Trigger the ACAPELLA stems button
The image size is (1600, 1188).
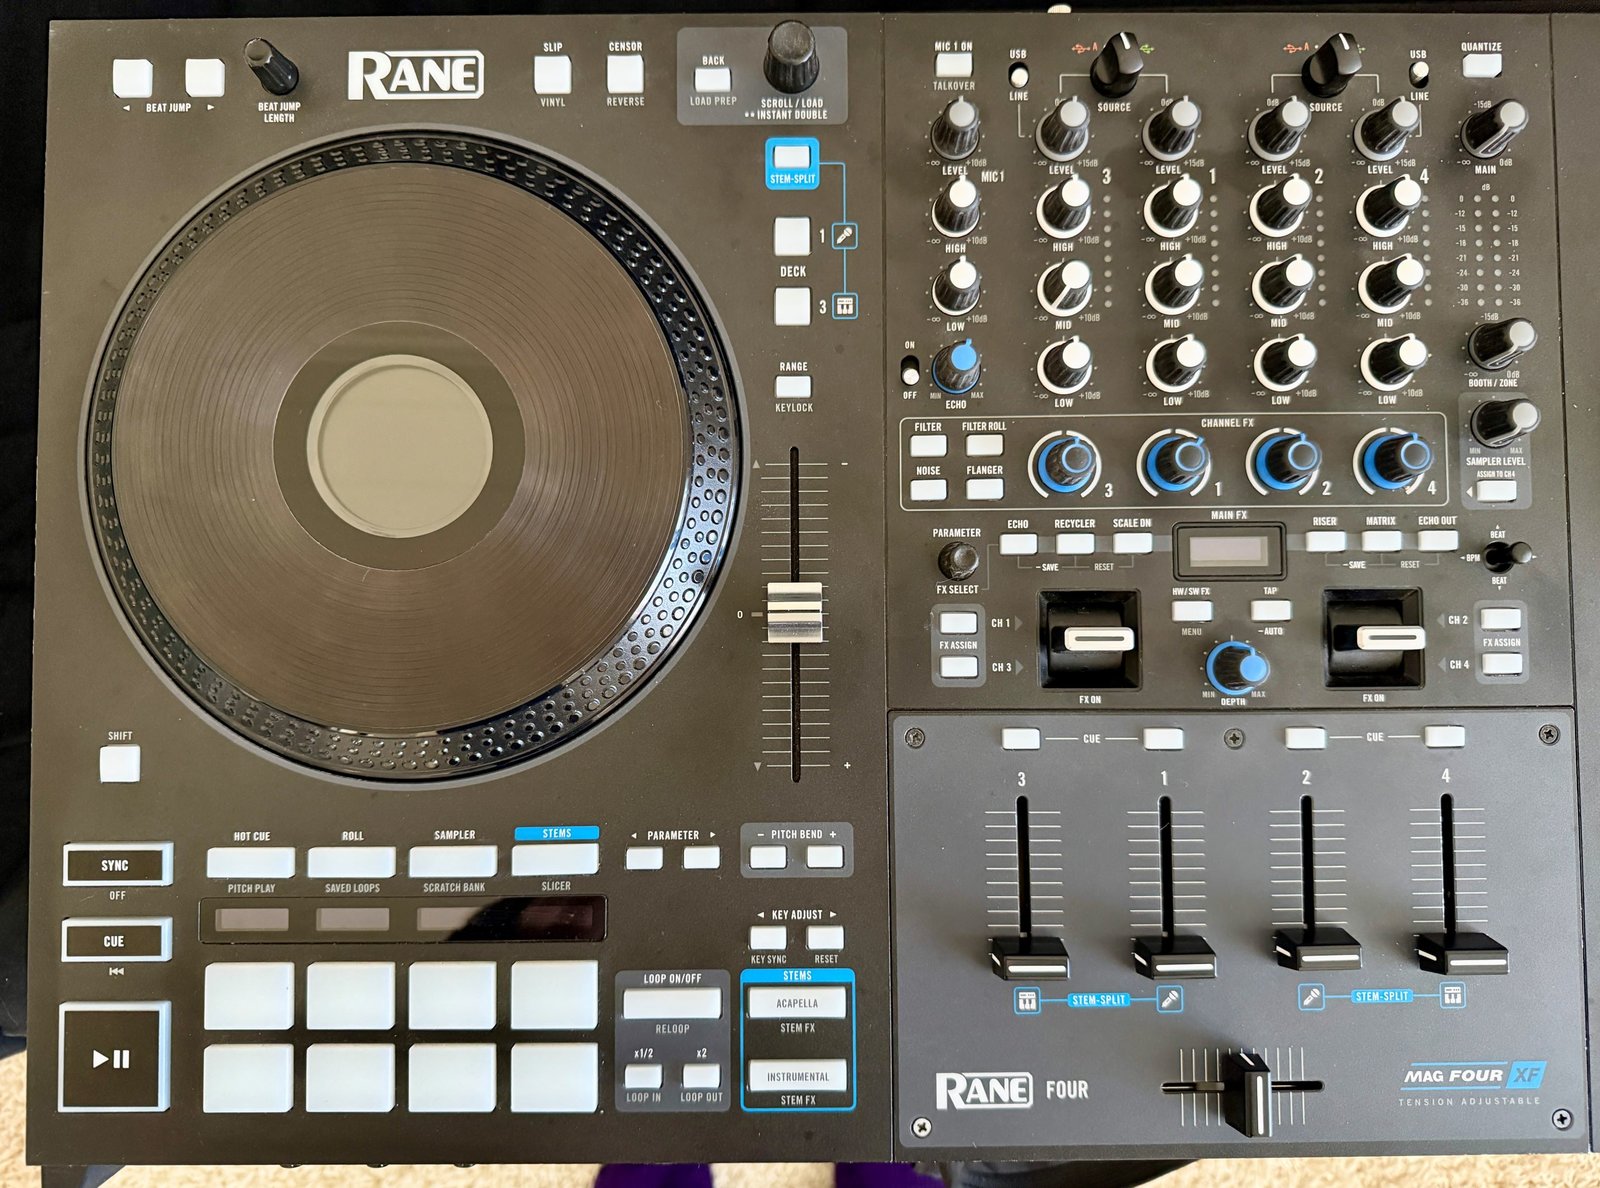point(797,1003)
